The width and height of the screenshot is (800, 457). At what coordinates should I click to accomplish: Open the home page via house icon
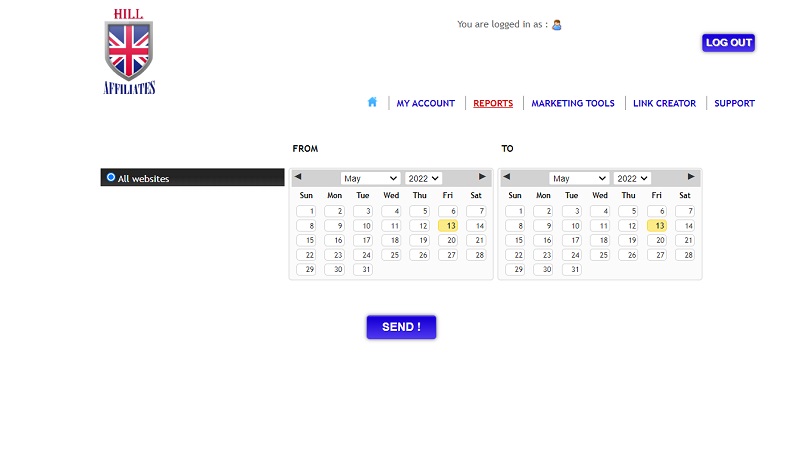pos(372,102)
